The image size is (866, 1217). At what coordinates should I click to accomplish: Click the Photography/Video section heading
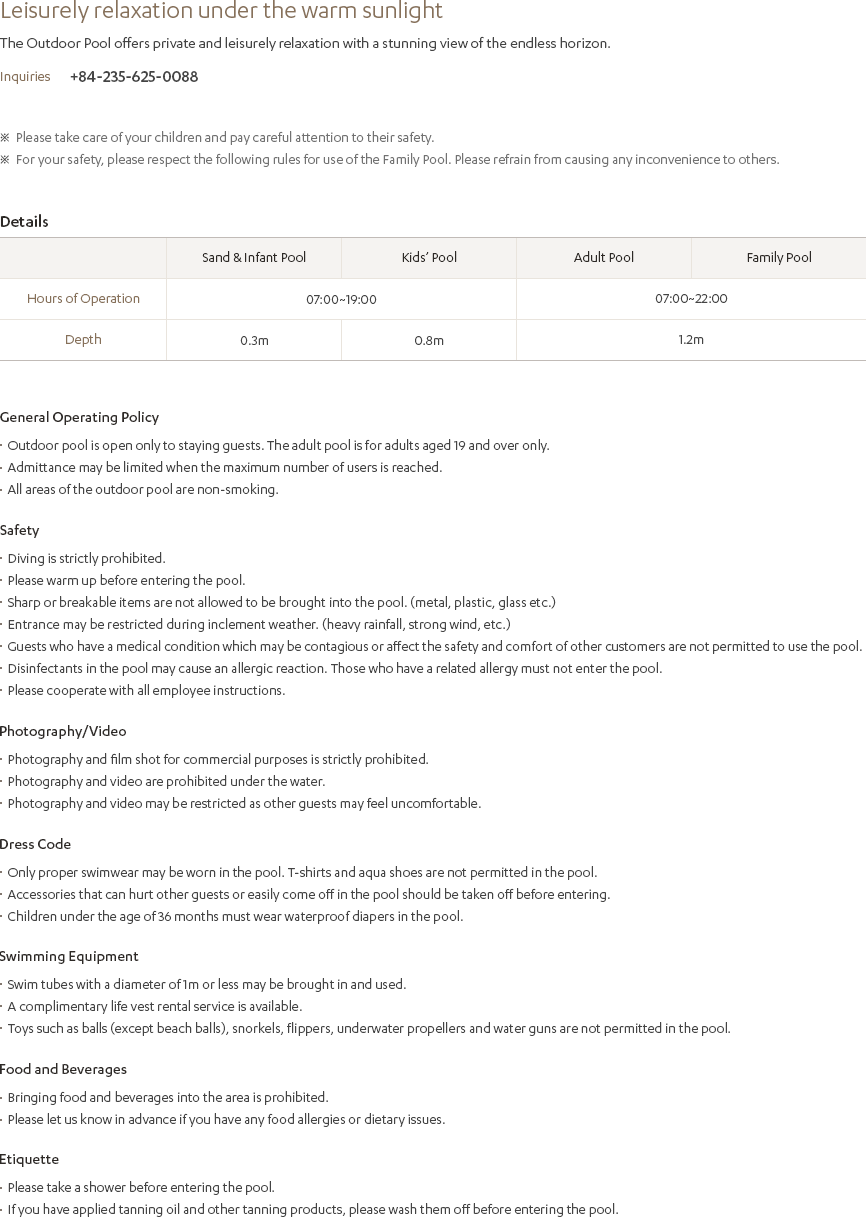(63, 732)
